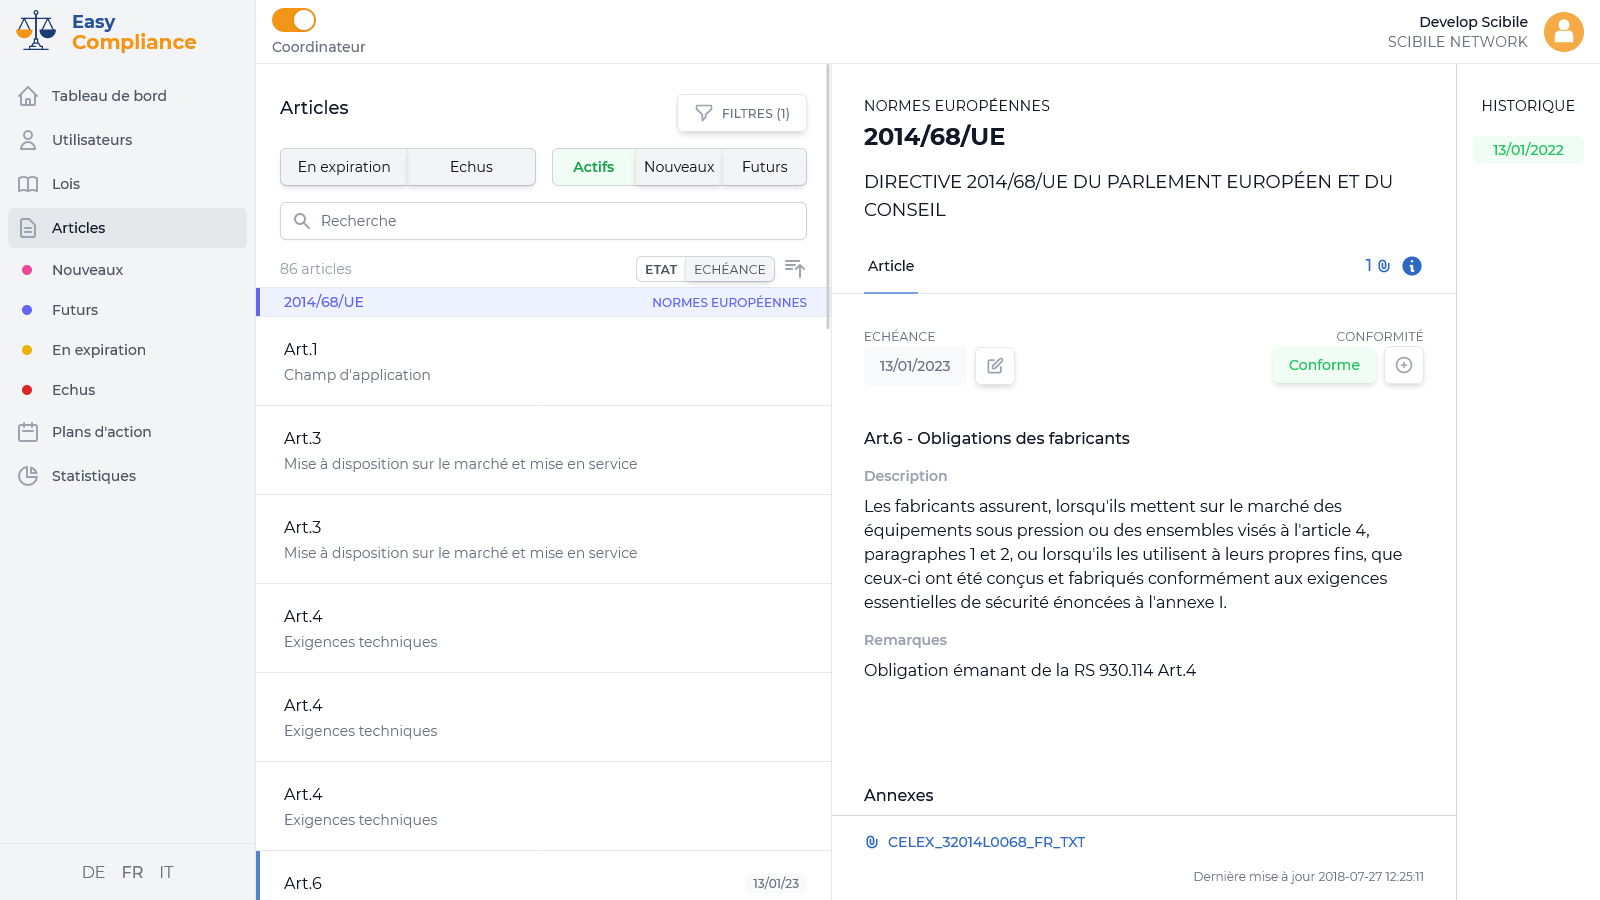Select the Utilisateurs icon in sidebar
1600x900 pixels.
click(x=28, y=140)
